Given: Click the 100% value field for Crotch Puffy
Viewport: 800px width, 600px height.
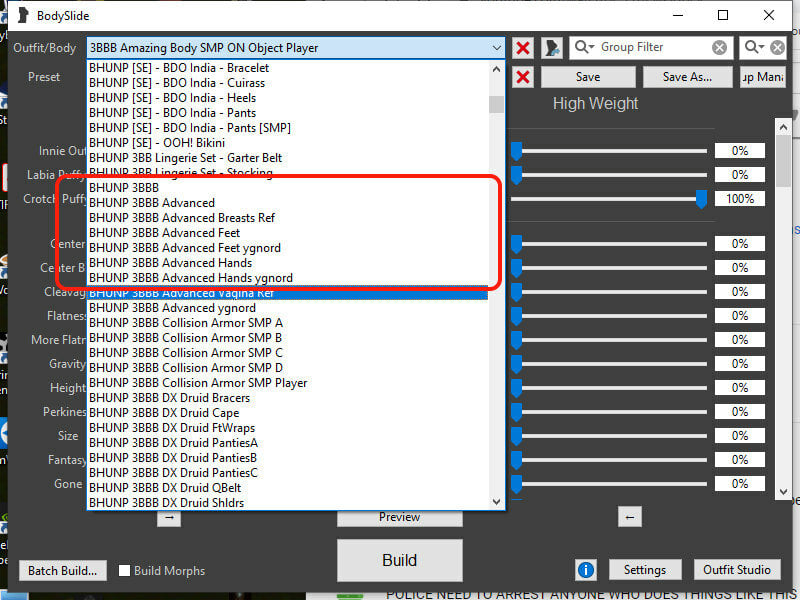Looking at the screenshot, I should 740,199.
